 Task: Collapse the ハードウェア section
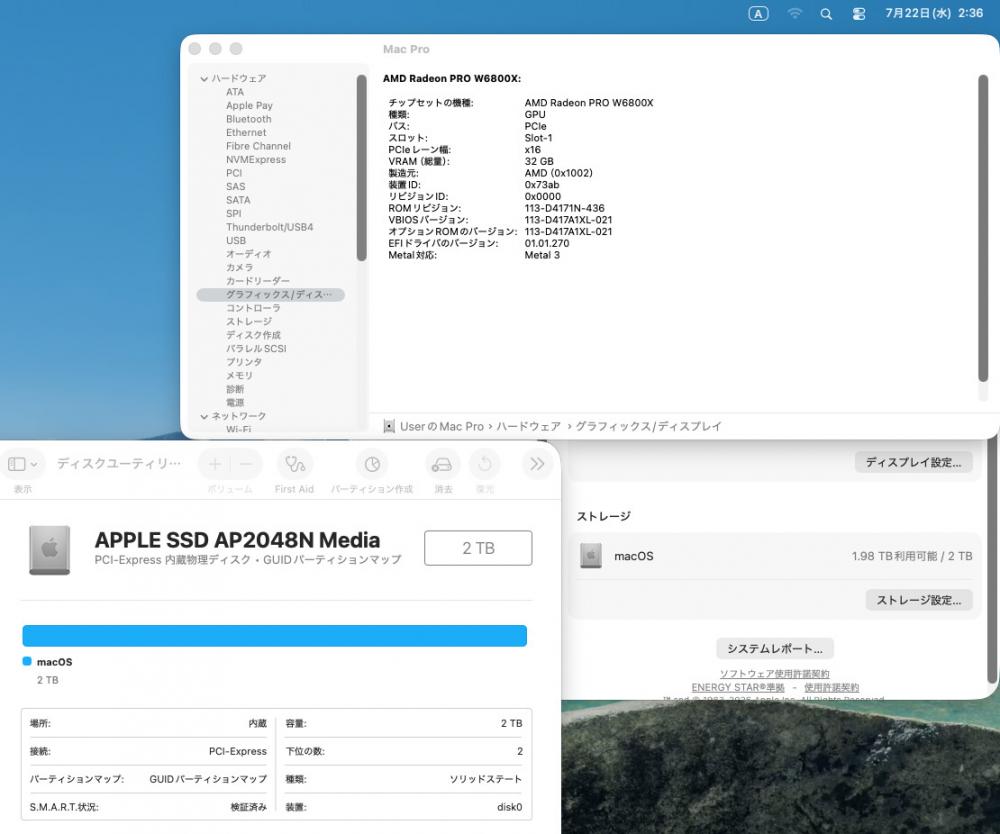tap(204, 79)
